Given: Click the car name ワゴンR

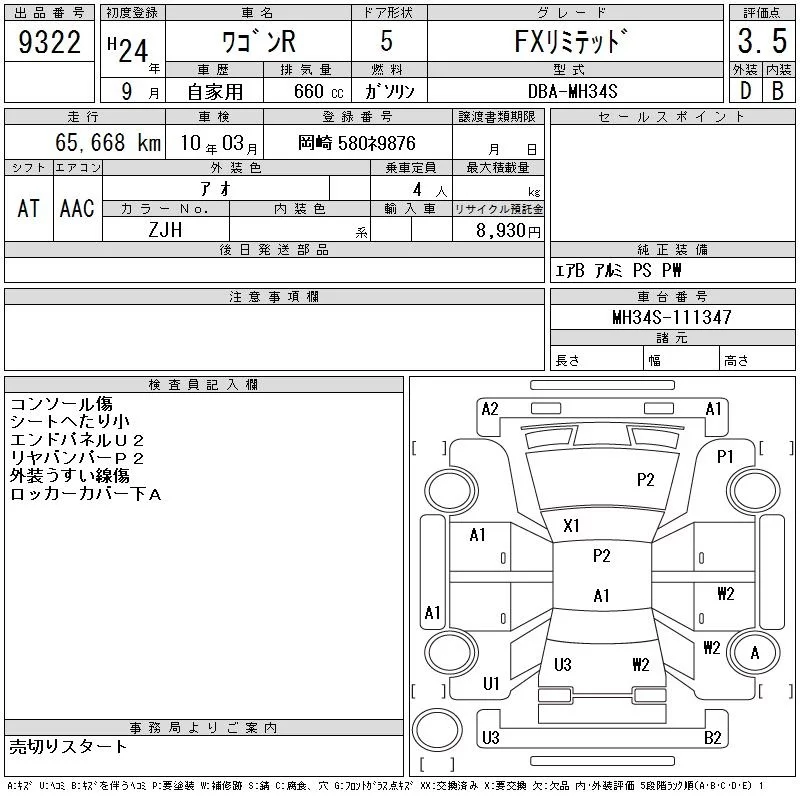Looking at the screenshot, I should [x=259, y=41].
